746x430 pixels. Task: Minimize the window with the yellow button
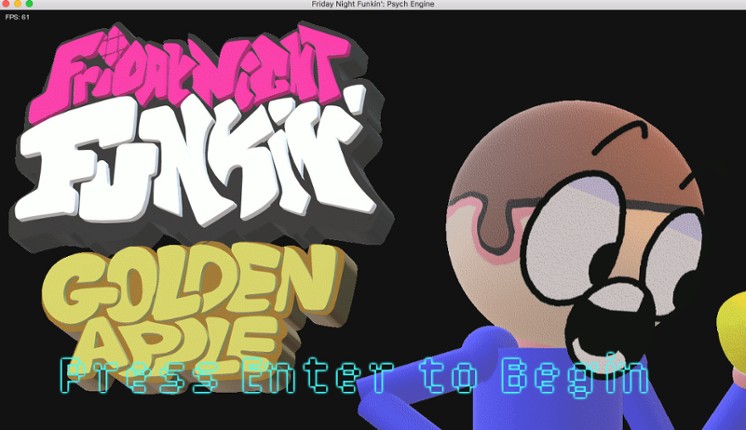(x=18, y=4)
